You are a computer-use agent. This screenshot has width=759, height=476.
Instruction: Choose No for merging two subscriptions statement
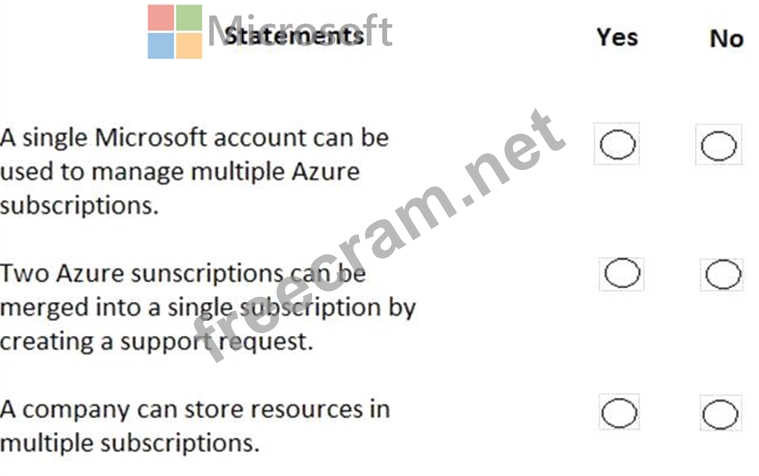tap(721, 274)
